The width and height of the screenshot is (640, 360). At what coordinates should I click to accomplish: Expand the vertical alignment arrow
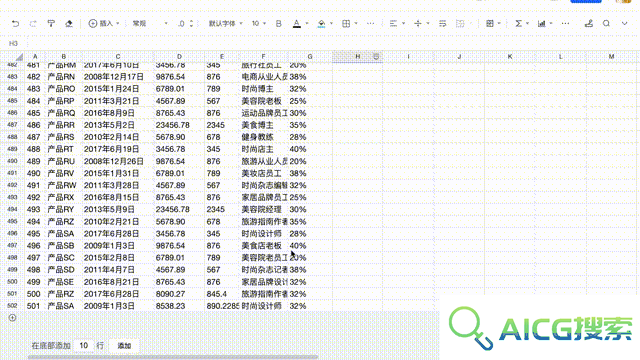[x=428, y=24]
